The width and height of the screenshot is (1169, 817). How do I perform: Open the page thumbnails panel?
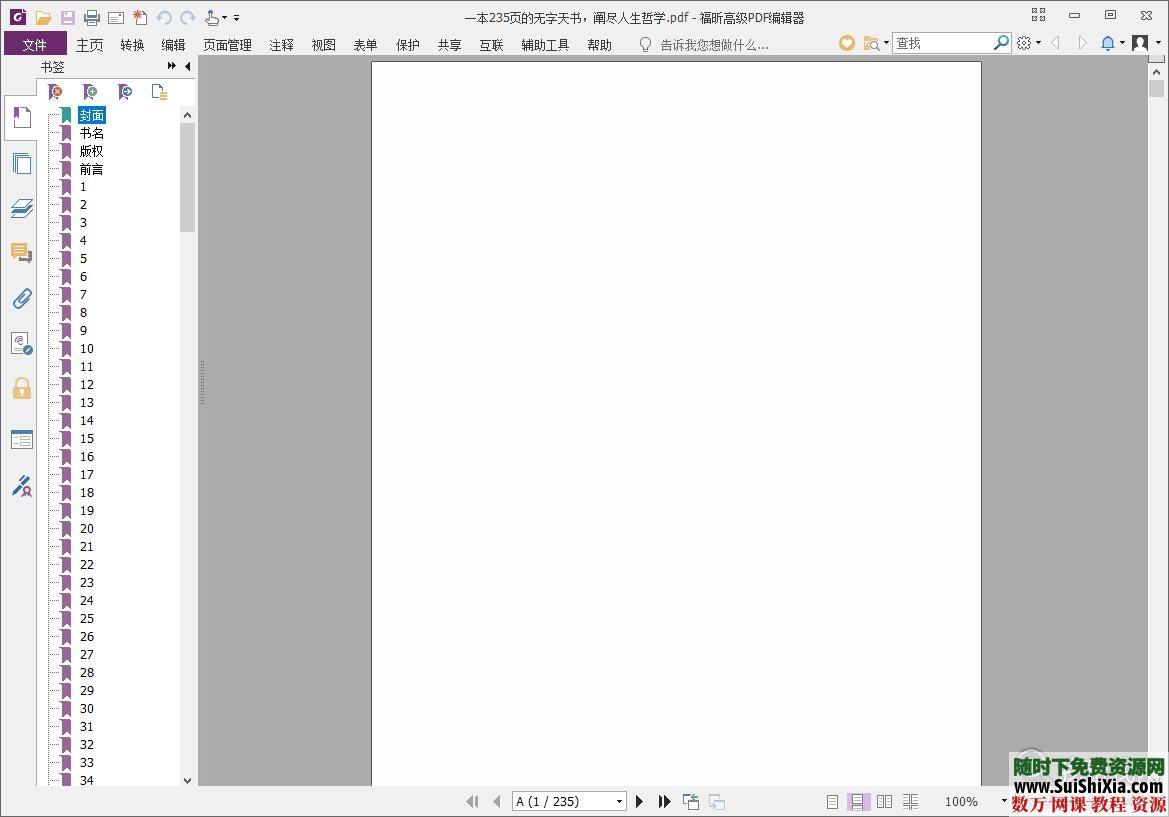[x=22, y=164]
